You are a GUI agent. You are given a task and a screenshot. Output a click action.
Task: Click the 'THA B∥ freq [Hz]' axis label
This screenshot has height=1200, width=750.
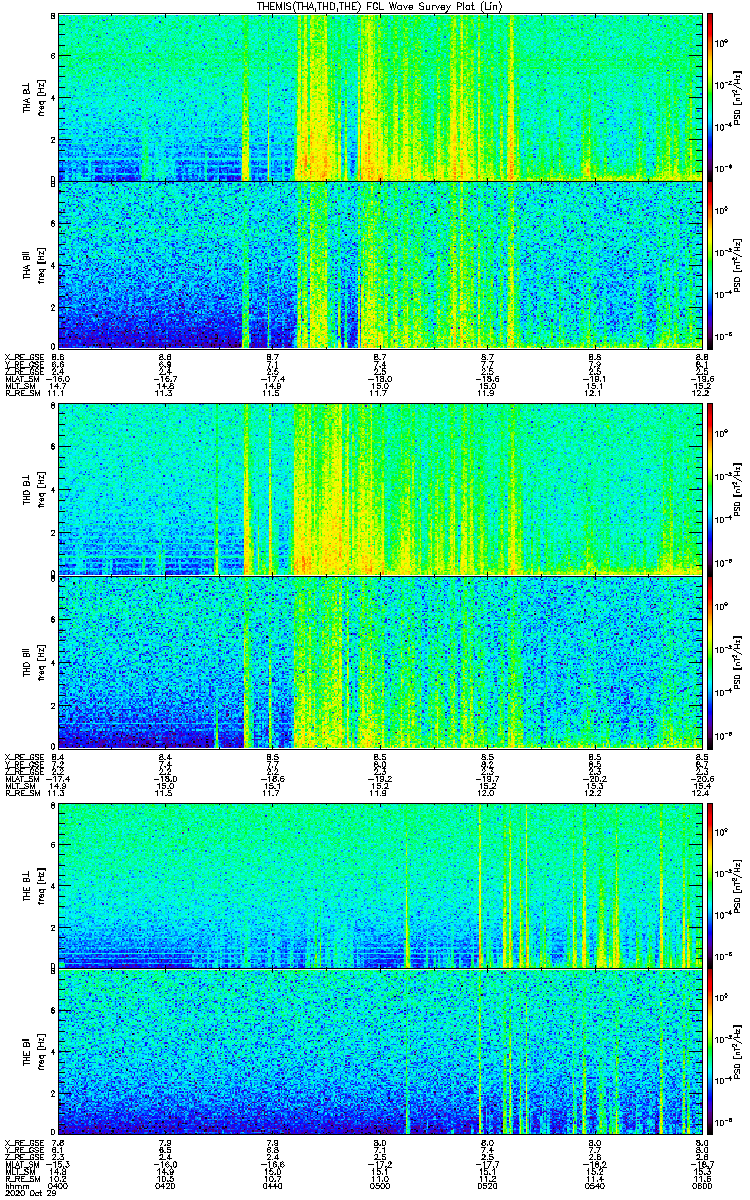click(33, 264)
